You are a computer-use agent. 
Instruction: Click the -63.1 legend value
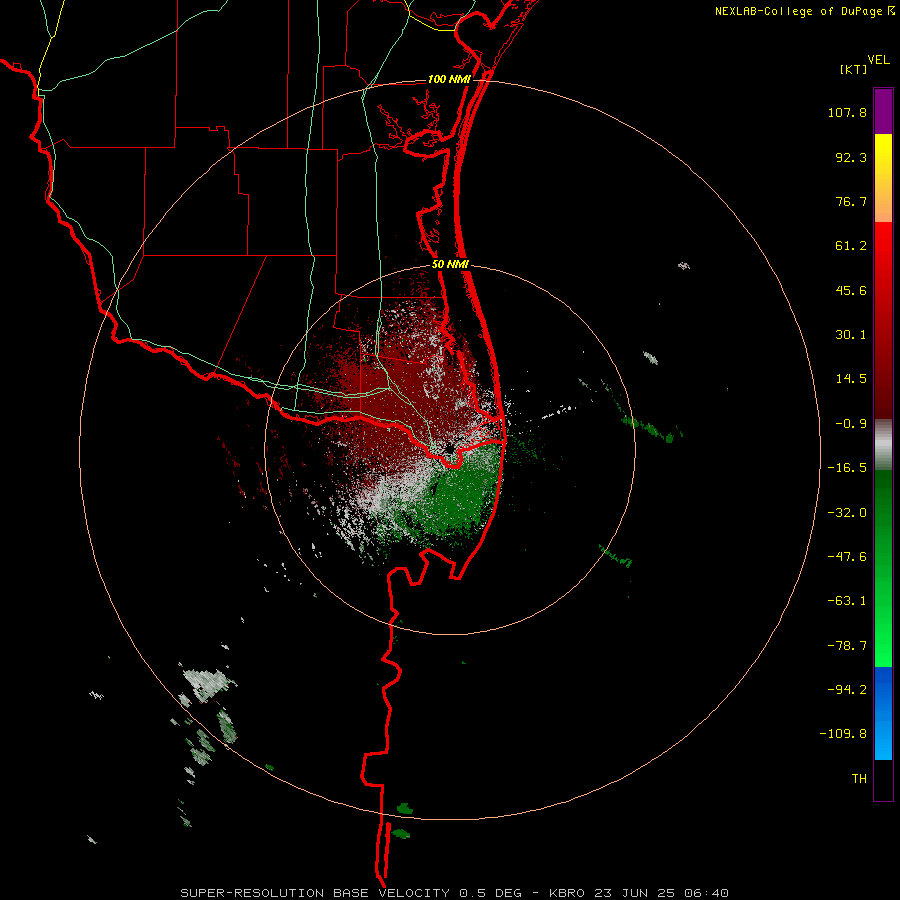click(847, 601)
